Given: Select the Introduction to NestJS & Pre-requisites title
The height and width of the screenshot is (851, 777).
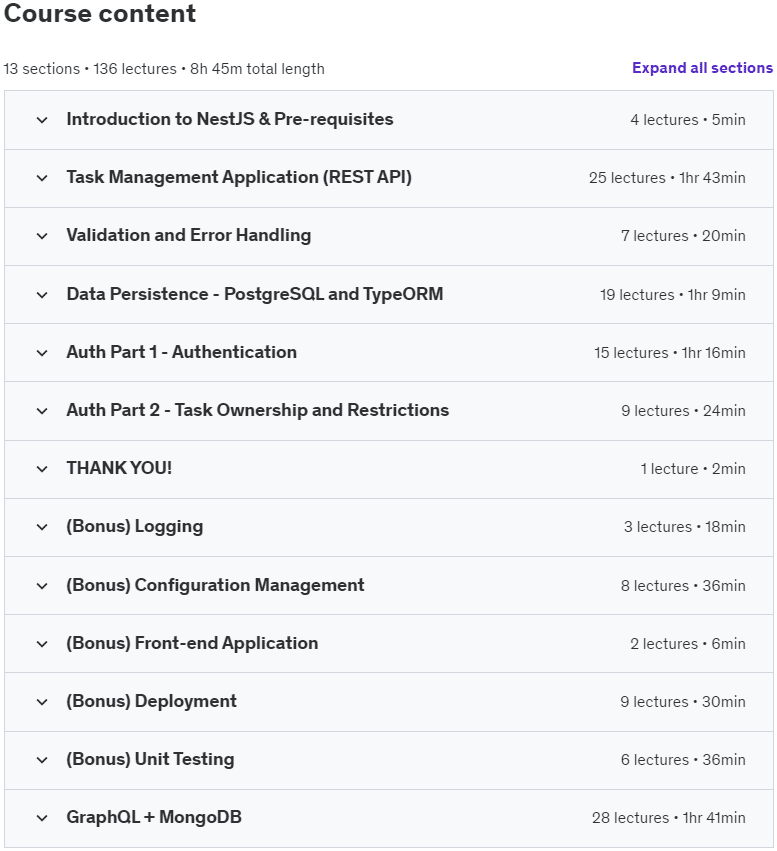Looking at the screenshot, I should pyautogui.click(x=230, y=119).
